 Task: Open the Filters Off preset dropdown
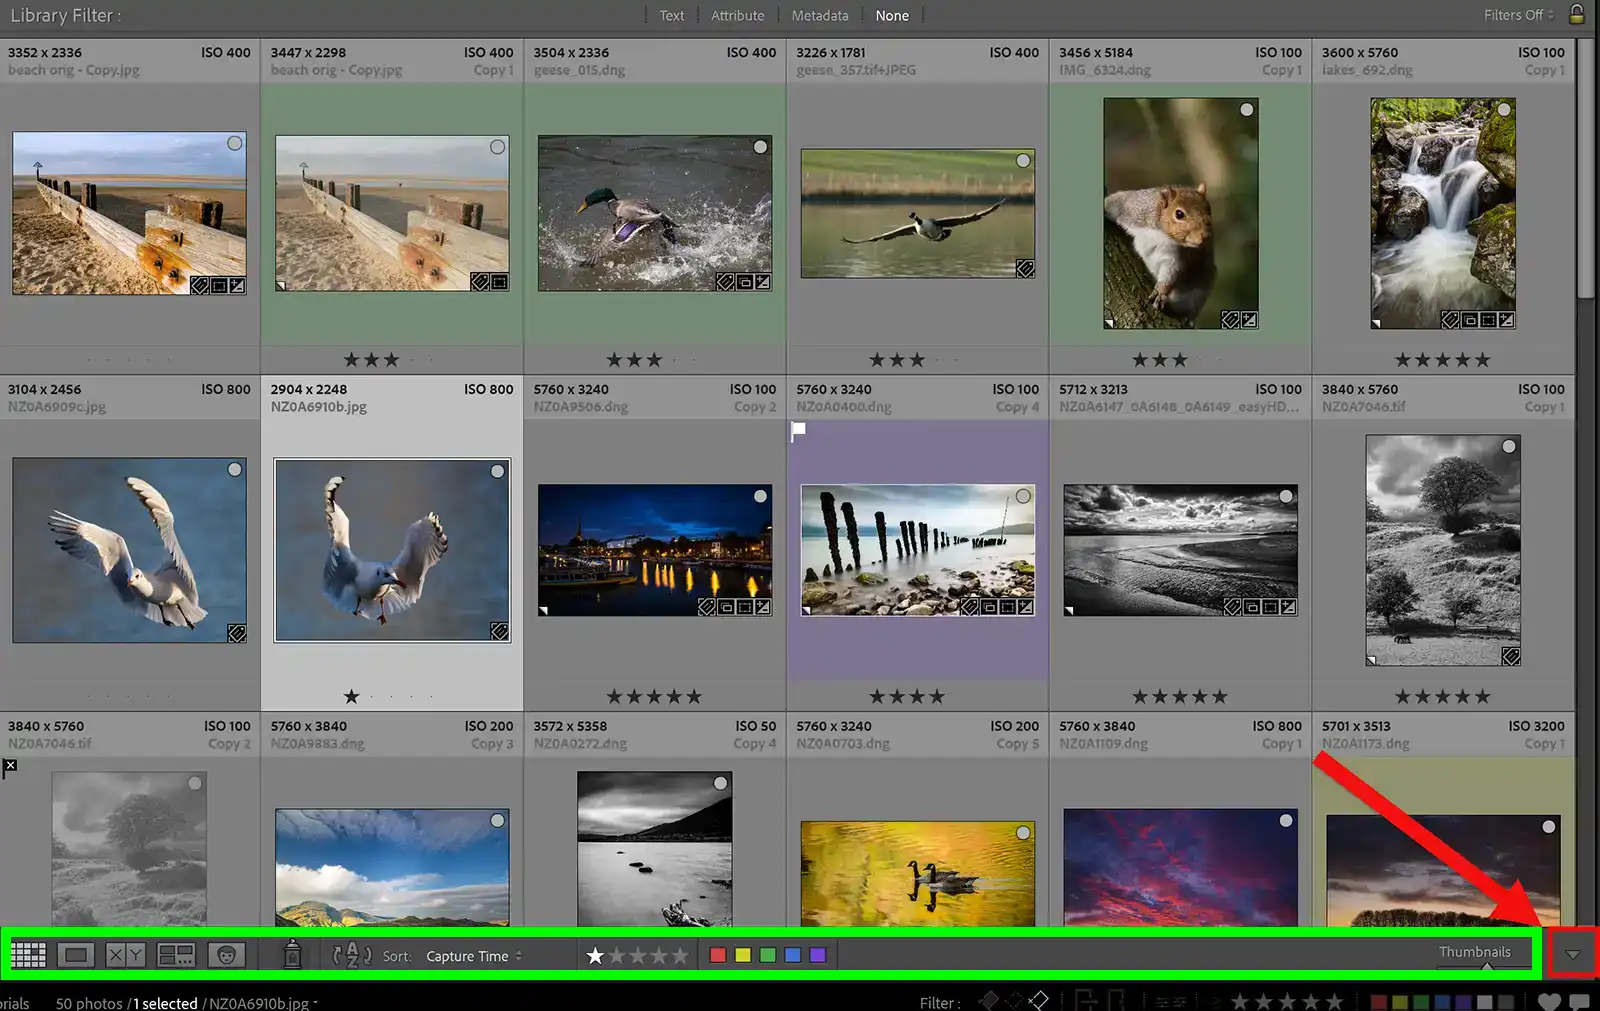[x=1518, y=15]
